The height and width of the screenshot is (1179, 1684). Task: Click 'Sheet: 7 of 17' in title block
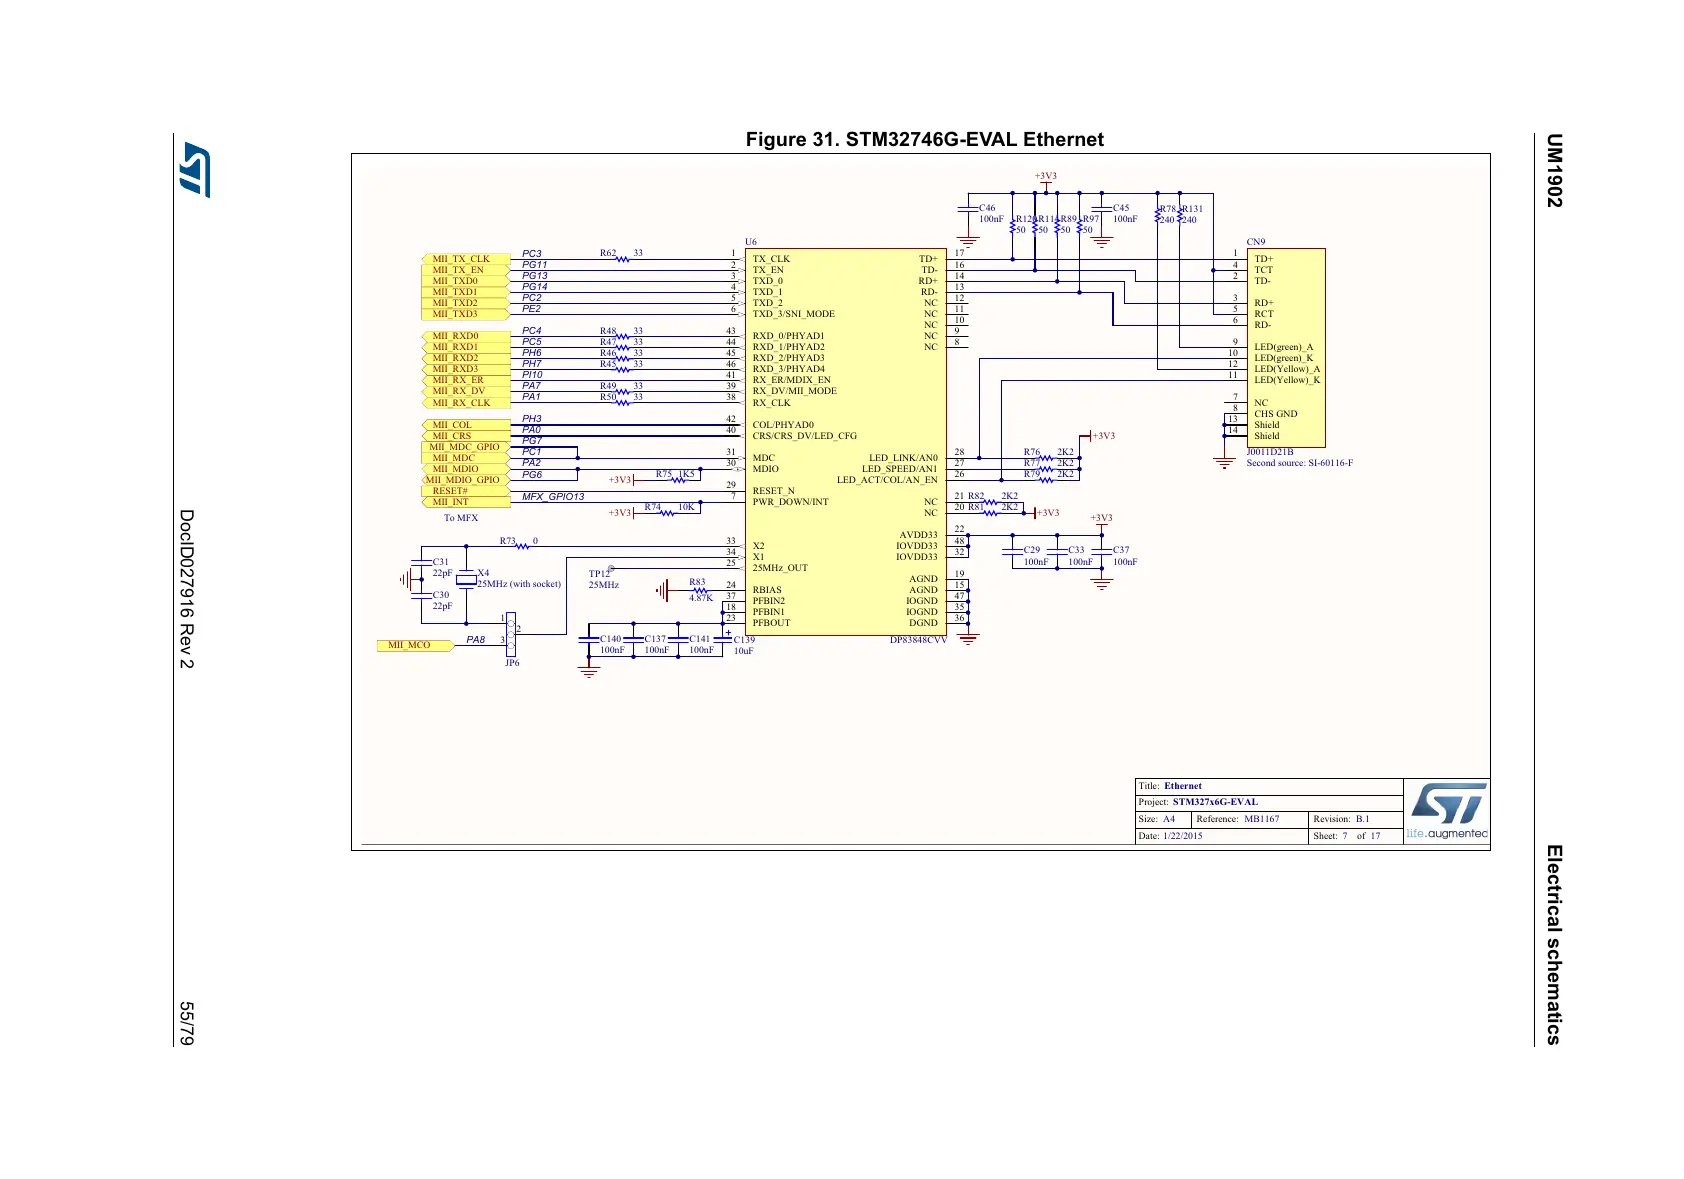click(1347, 836)
